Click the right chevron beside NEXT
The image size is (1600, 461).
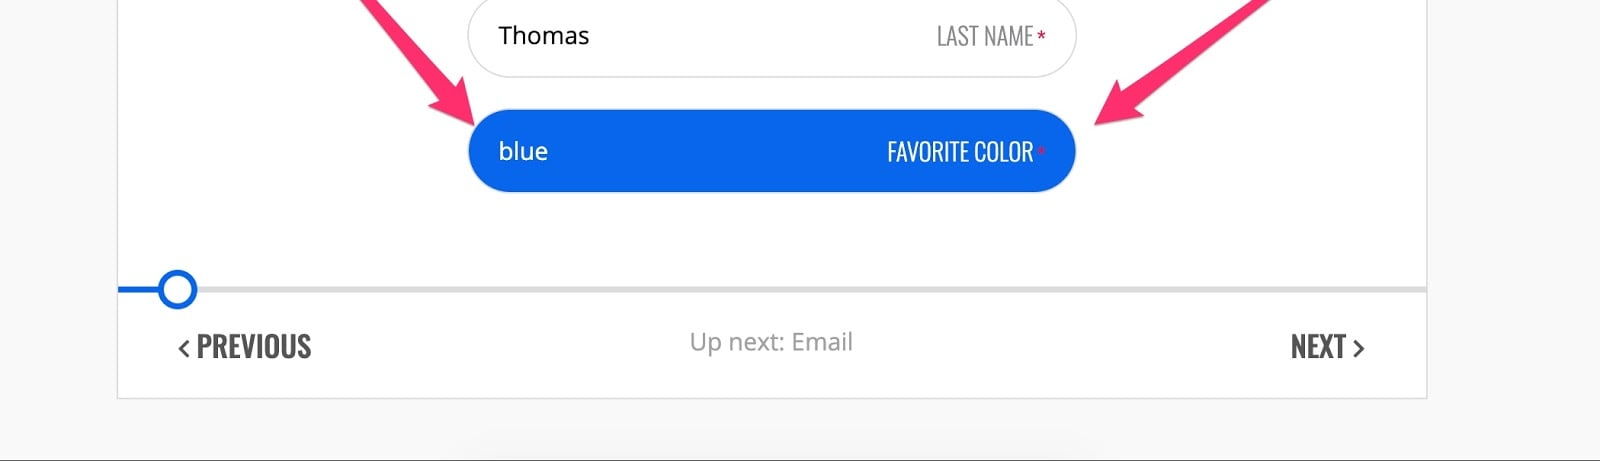(x=1358, y=348)
